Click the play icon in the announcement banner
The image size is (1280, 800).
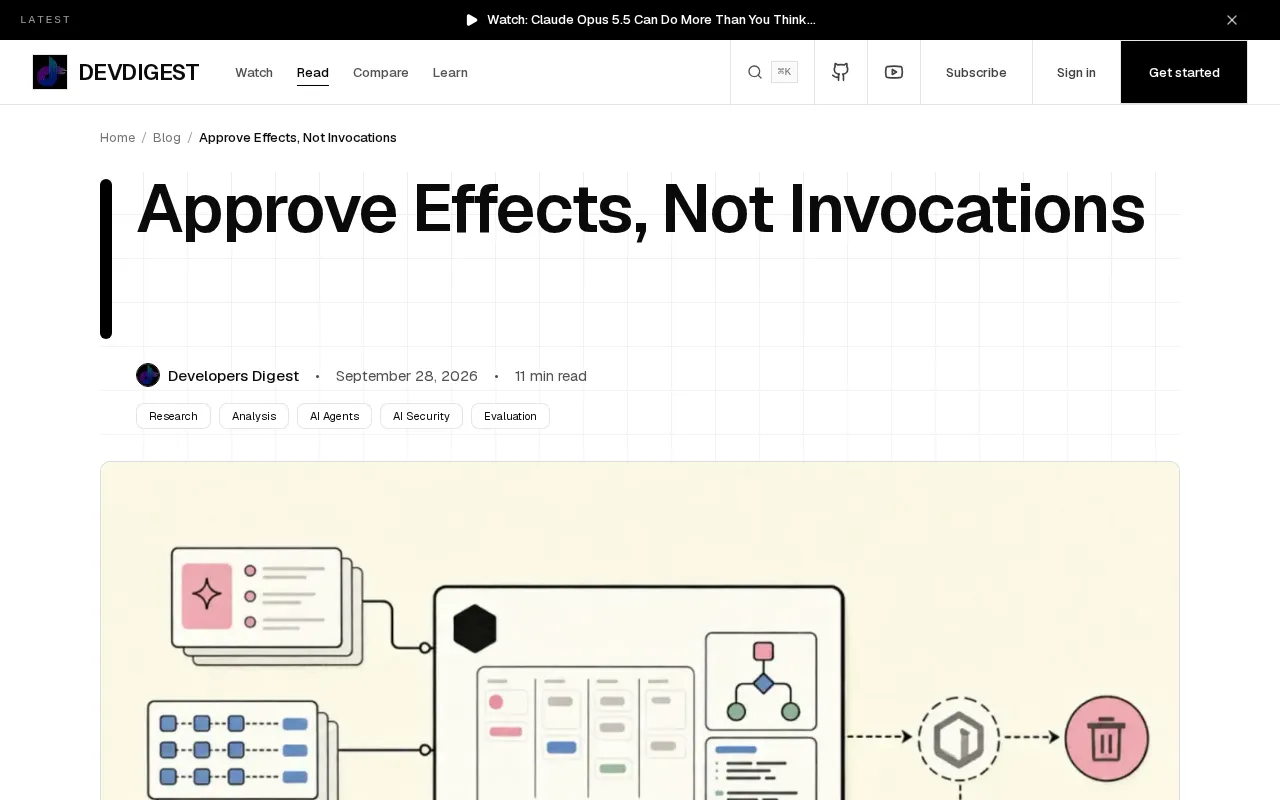472,20
